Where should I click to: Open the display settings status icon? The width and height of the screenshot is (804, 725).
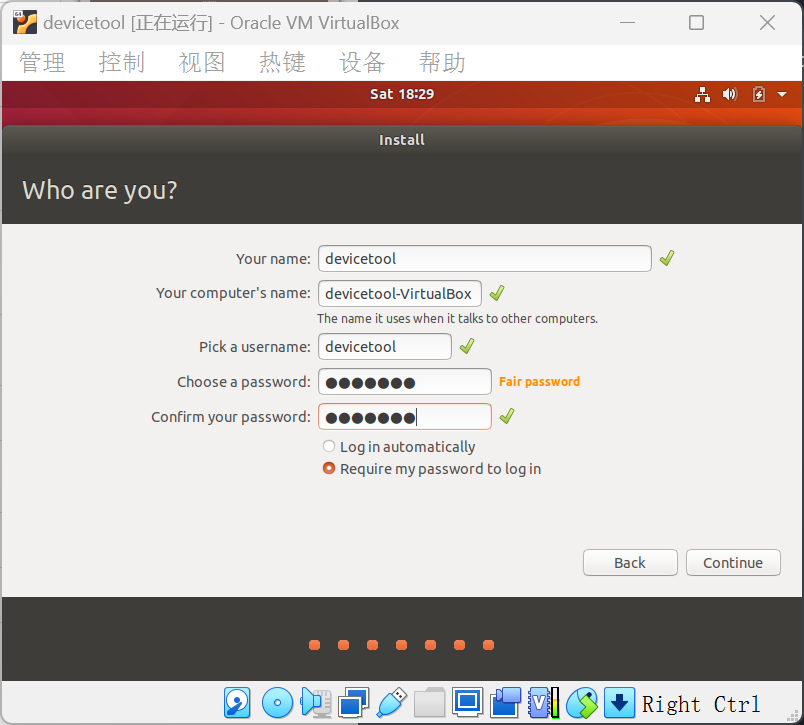pos(467,702)
